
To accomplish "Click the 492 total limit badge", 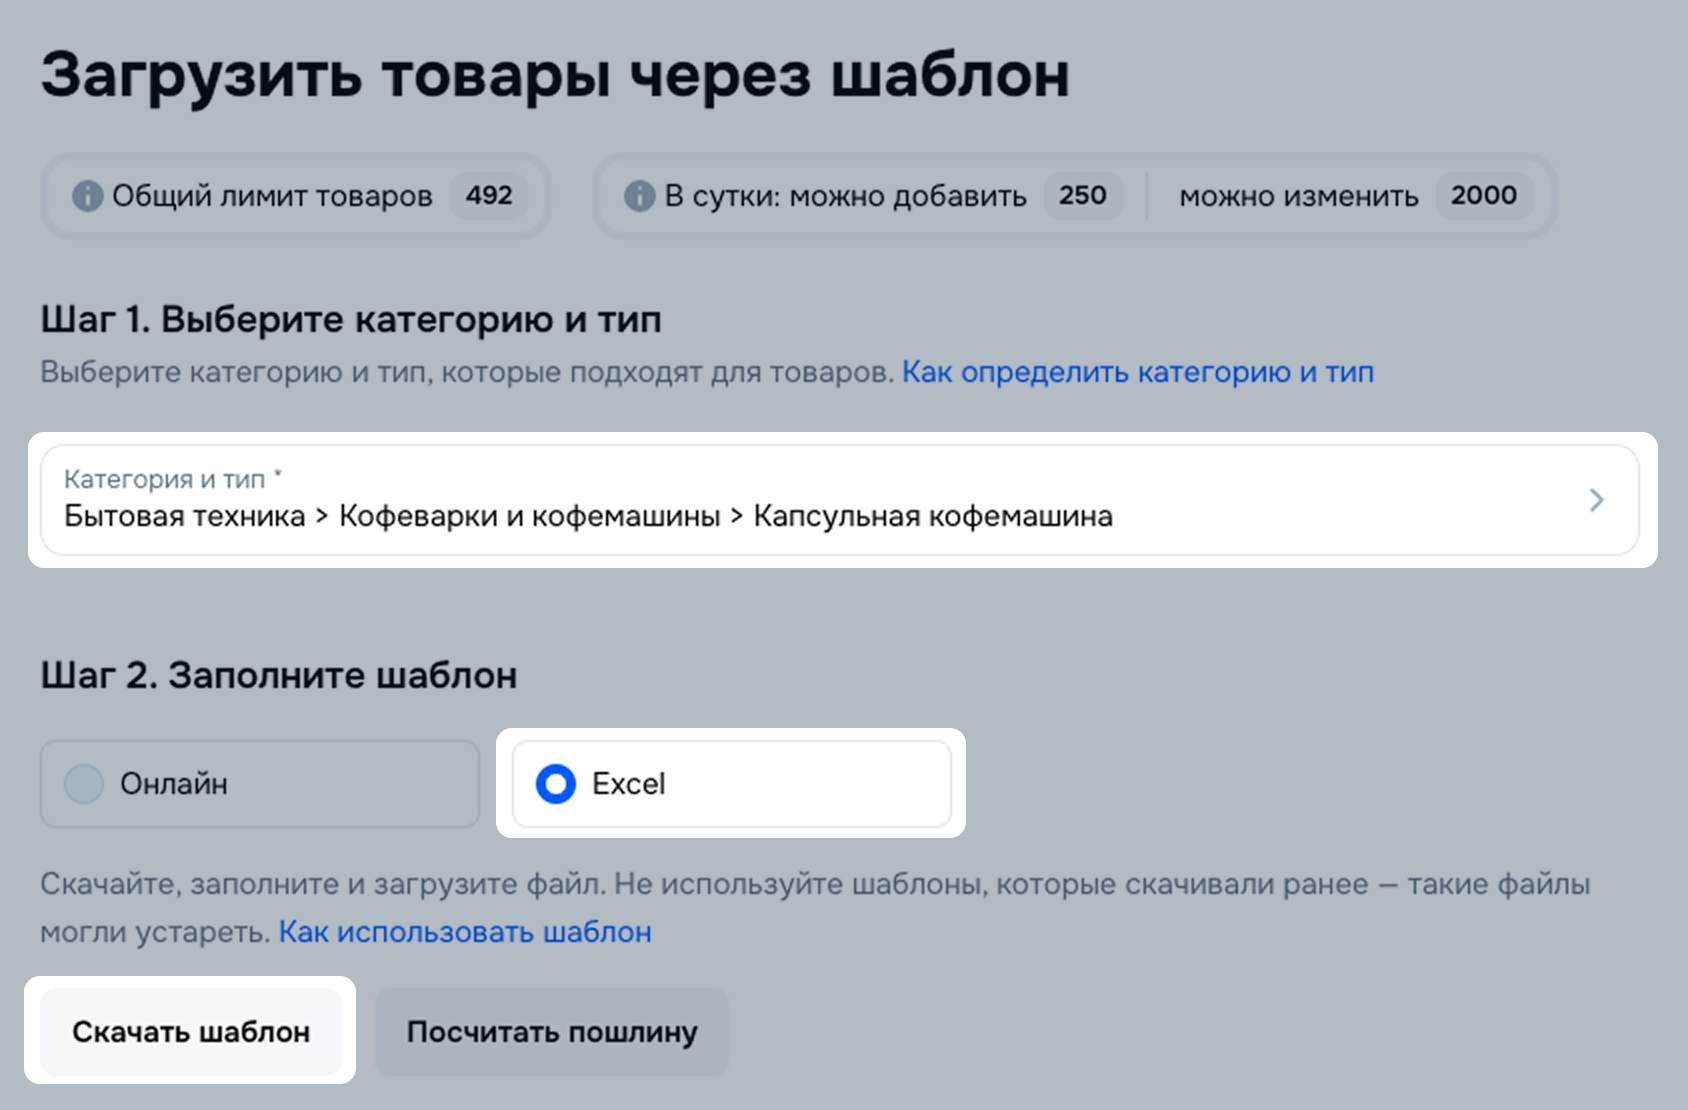I will (489, 195).
